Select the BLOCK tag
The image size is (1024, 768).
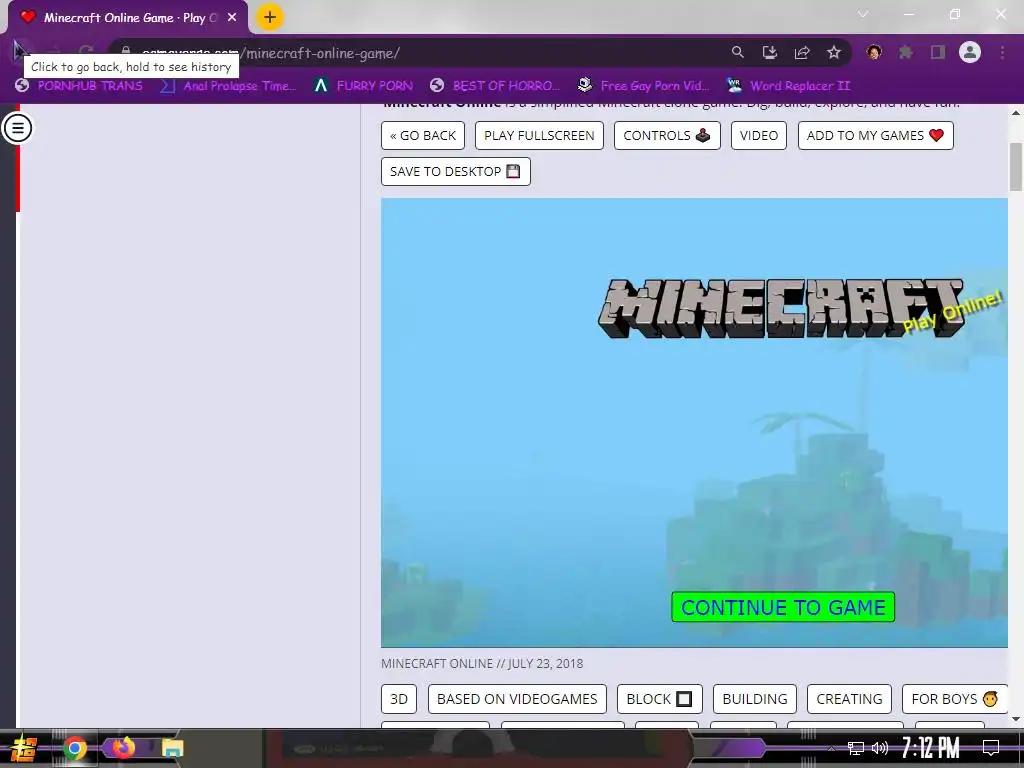pyautogui.click(x=660, y=699)
